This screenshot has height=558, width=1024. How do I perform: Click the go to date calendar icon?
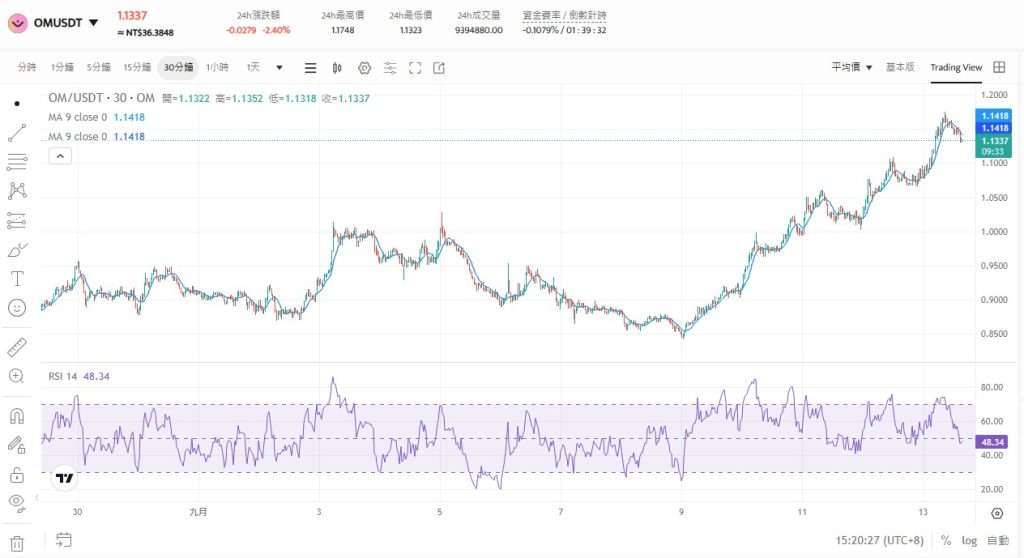[x=64, y=540]
